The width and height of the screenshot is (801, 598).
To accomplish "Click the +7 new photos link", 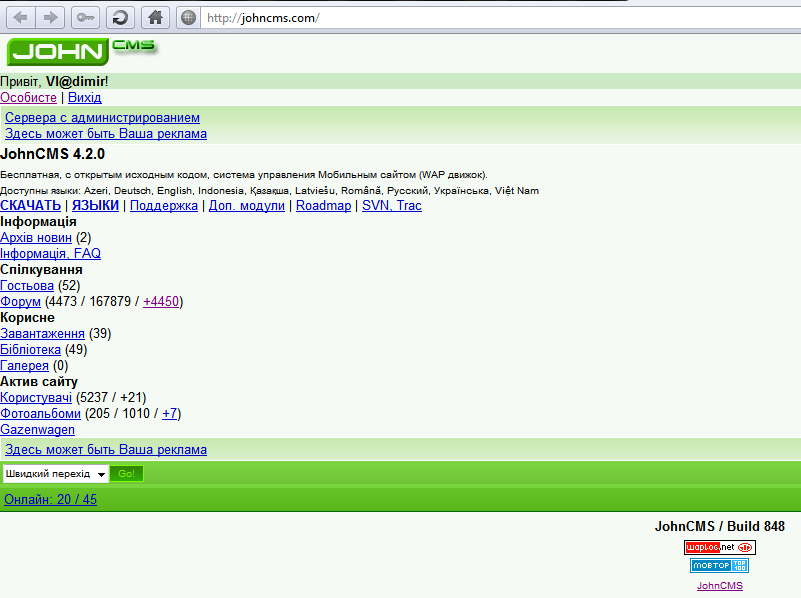I will tap(170, 413).
